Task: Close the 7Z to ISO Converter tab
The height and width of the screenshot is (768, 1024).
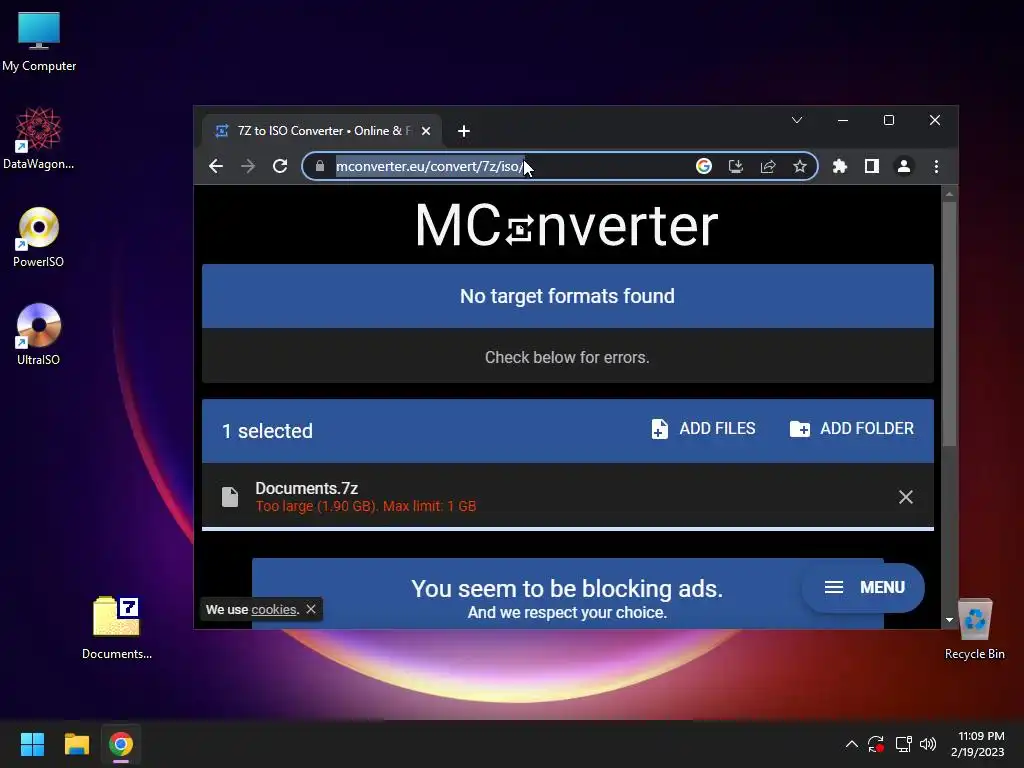Action: (x=426, y=131)
